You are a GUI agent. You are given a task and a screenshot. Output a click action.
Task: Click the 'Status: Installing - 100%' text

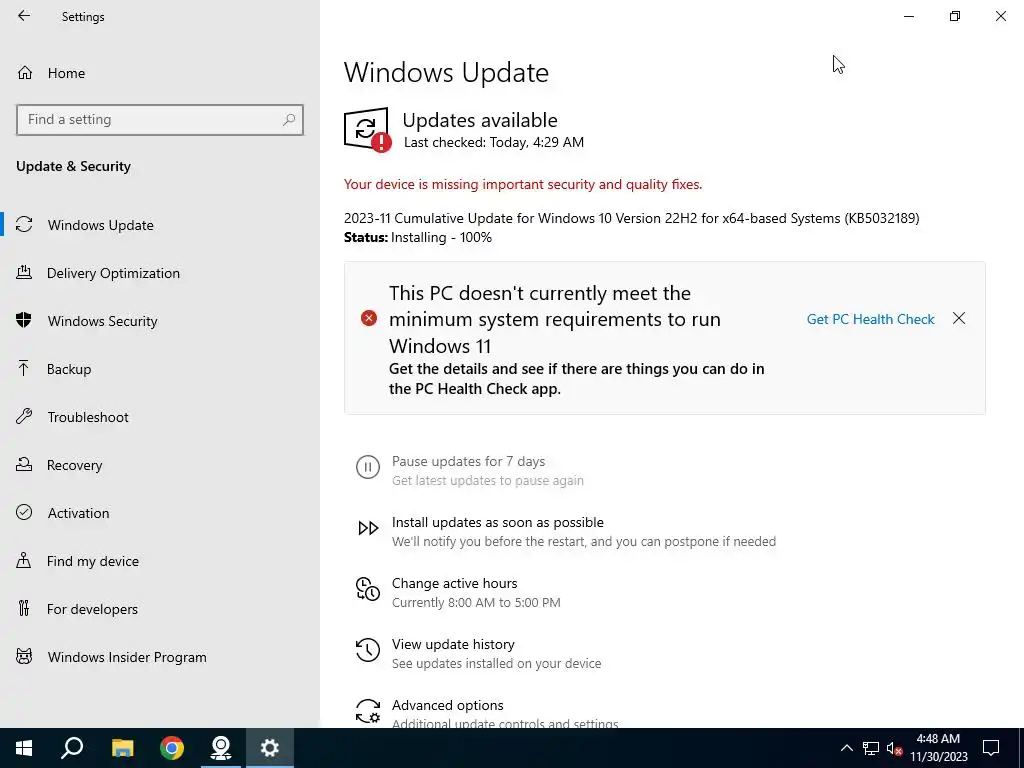point(418,237)
